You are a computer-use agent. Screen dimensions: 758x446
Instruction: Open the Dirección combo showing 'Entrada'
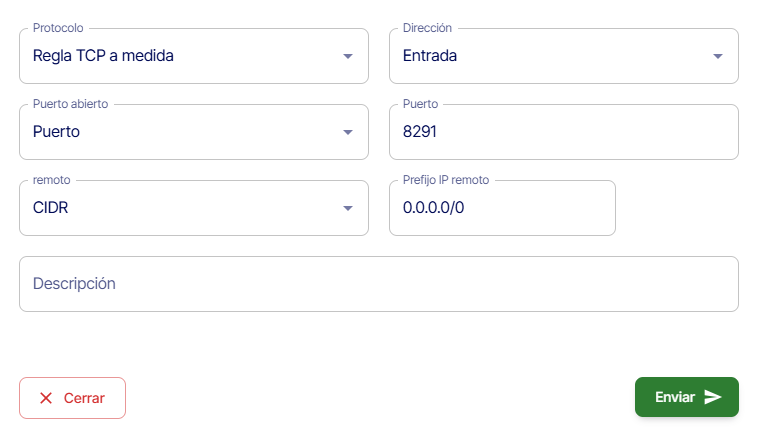click(x=550, y=56)
